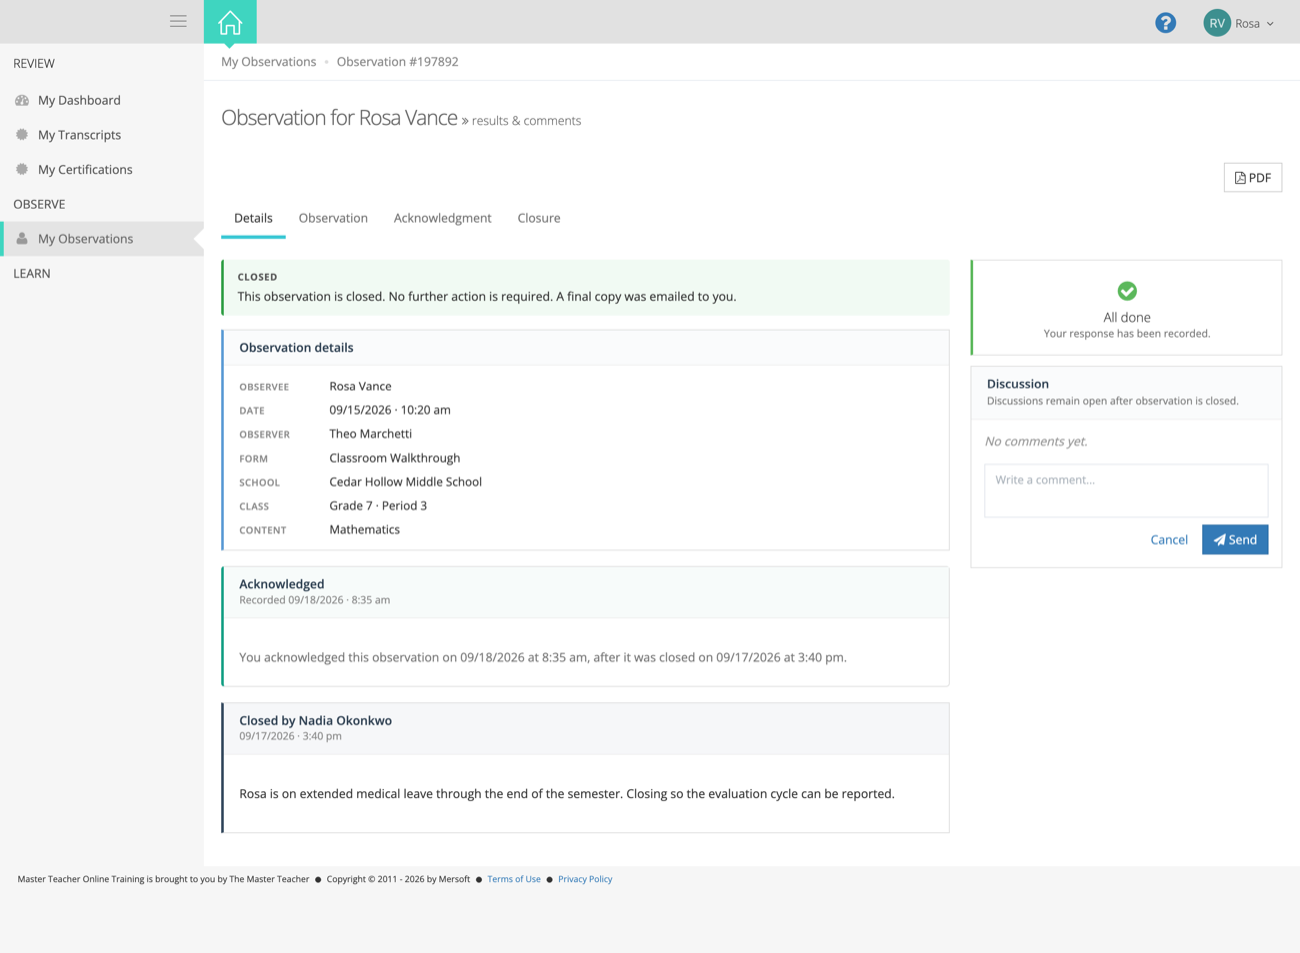Click the Acknowledged section heading

point(282,584)
